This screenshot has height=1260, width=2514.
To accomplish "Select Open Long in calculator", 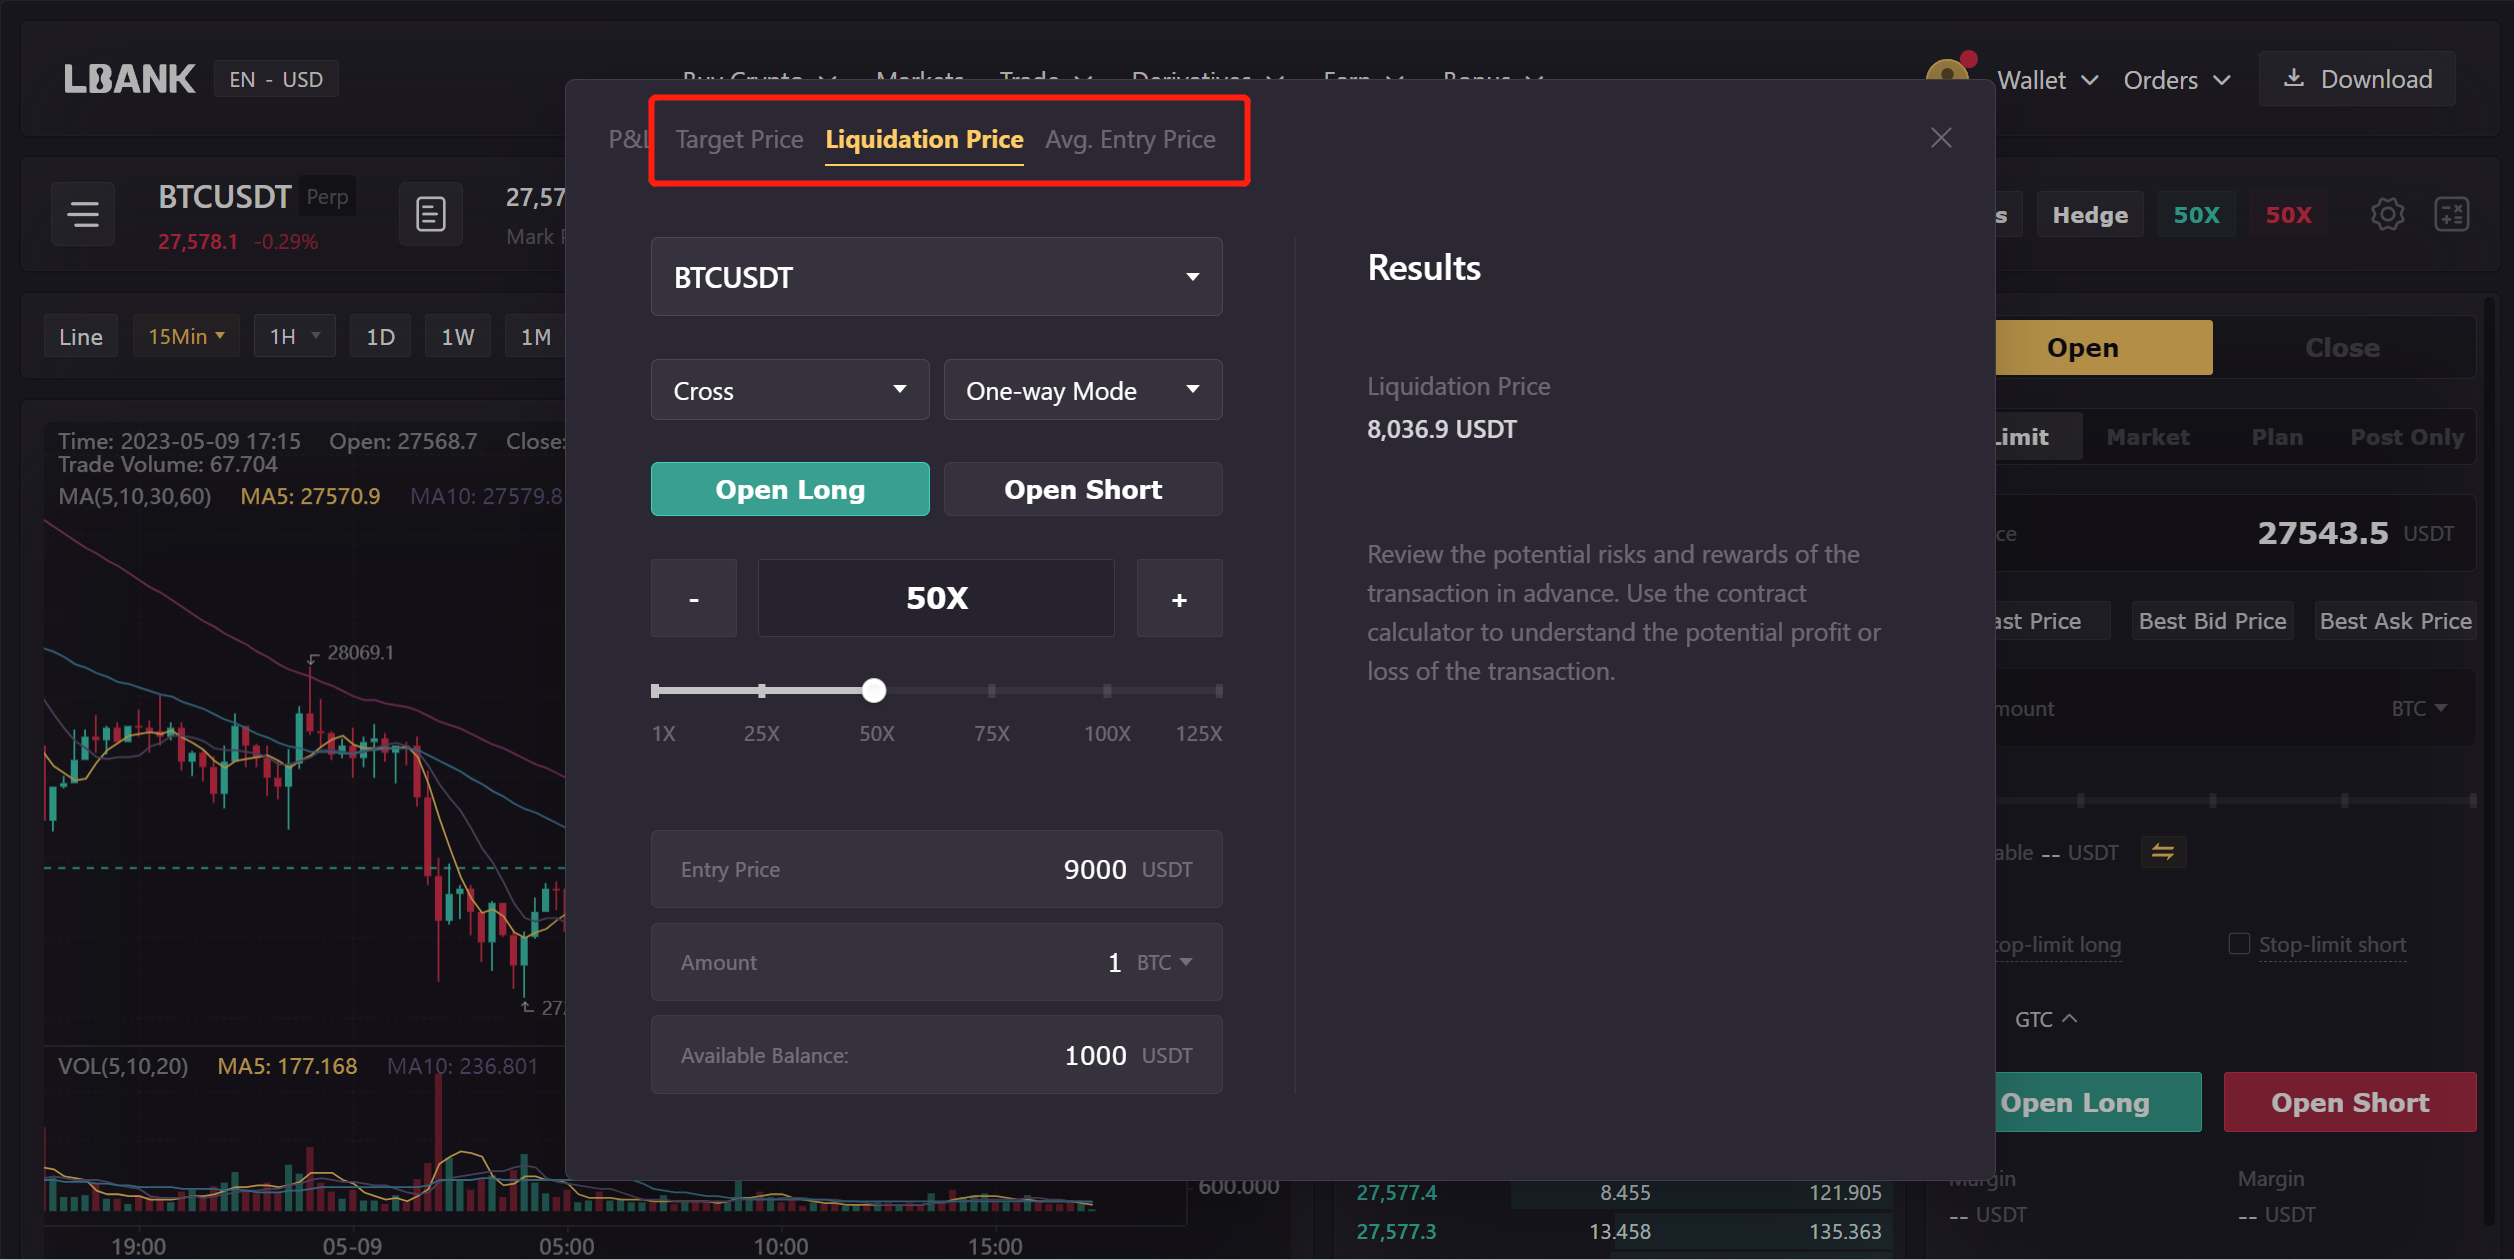I will tap(790, 489).
